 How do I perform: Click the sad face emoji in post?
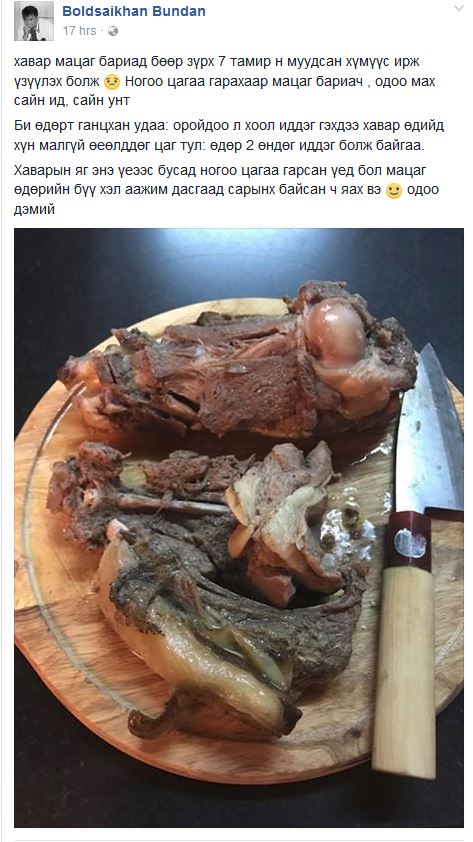[112, 82]
